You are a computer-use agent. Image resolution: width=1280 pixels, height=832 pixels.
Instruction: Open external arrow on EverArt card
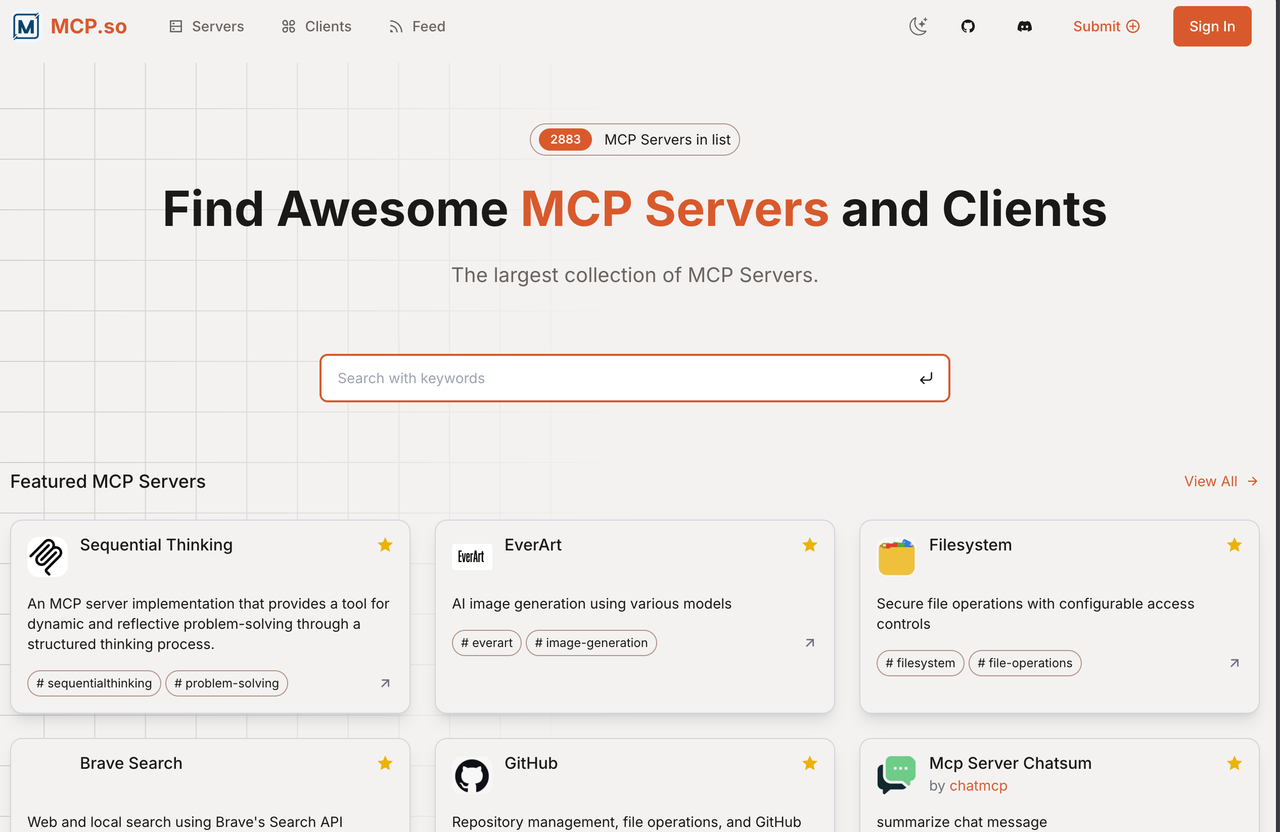810,643
